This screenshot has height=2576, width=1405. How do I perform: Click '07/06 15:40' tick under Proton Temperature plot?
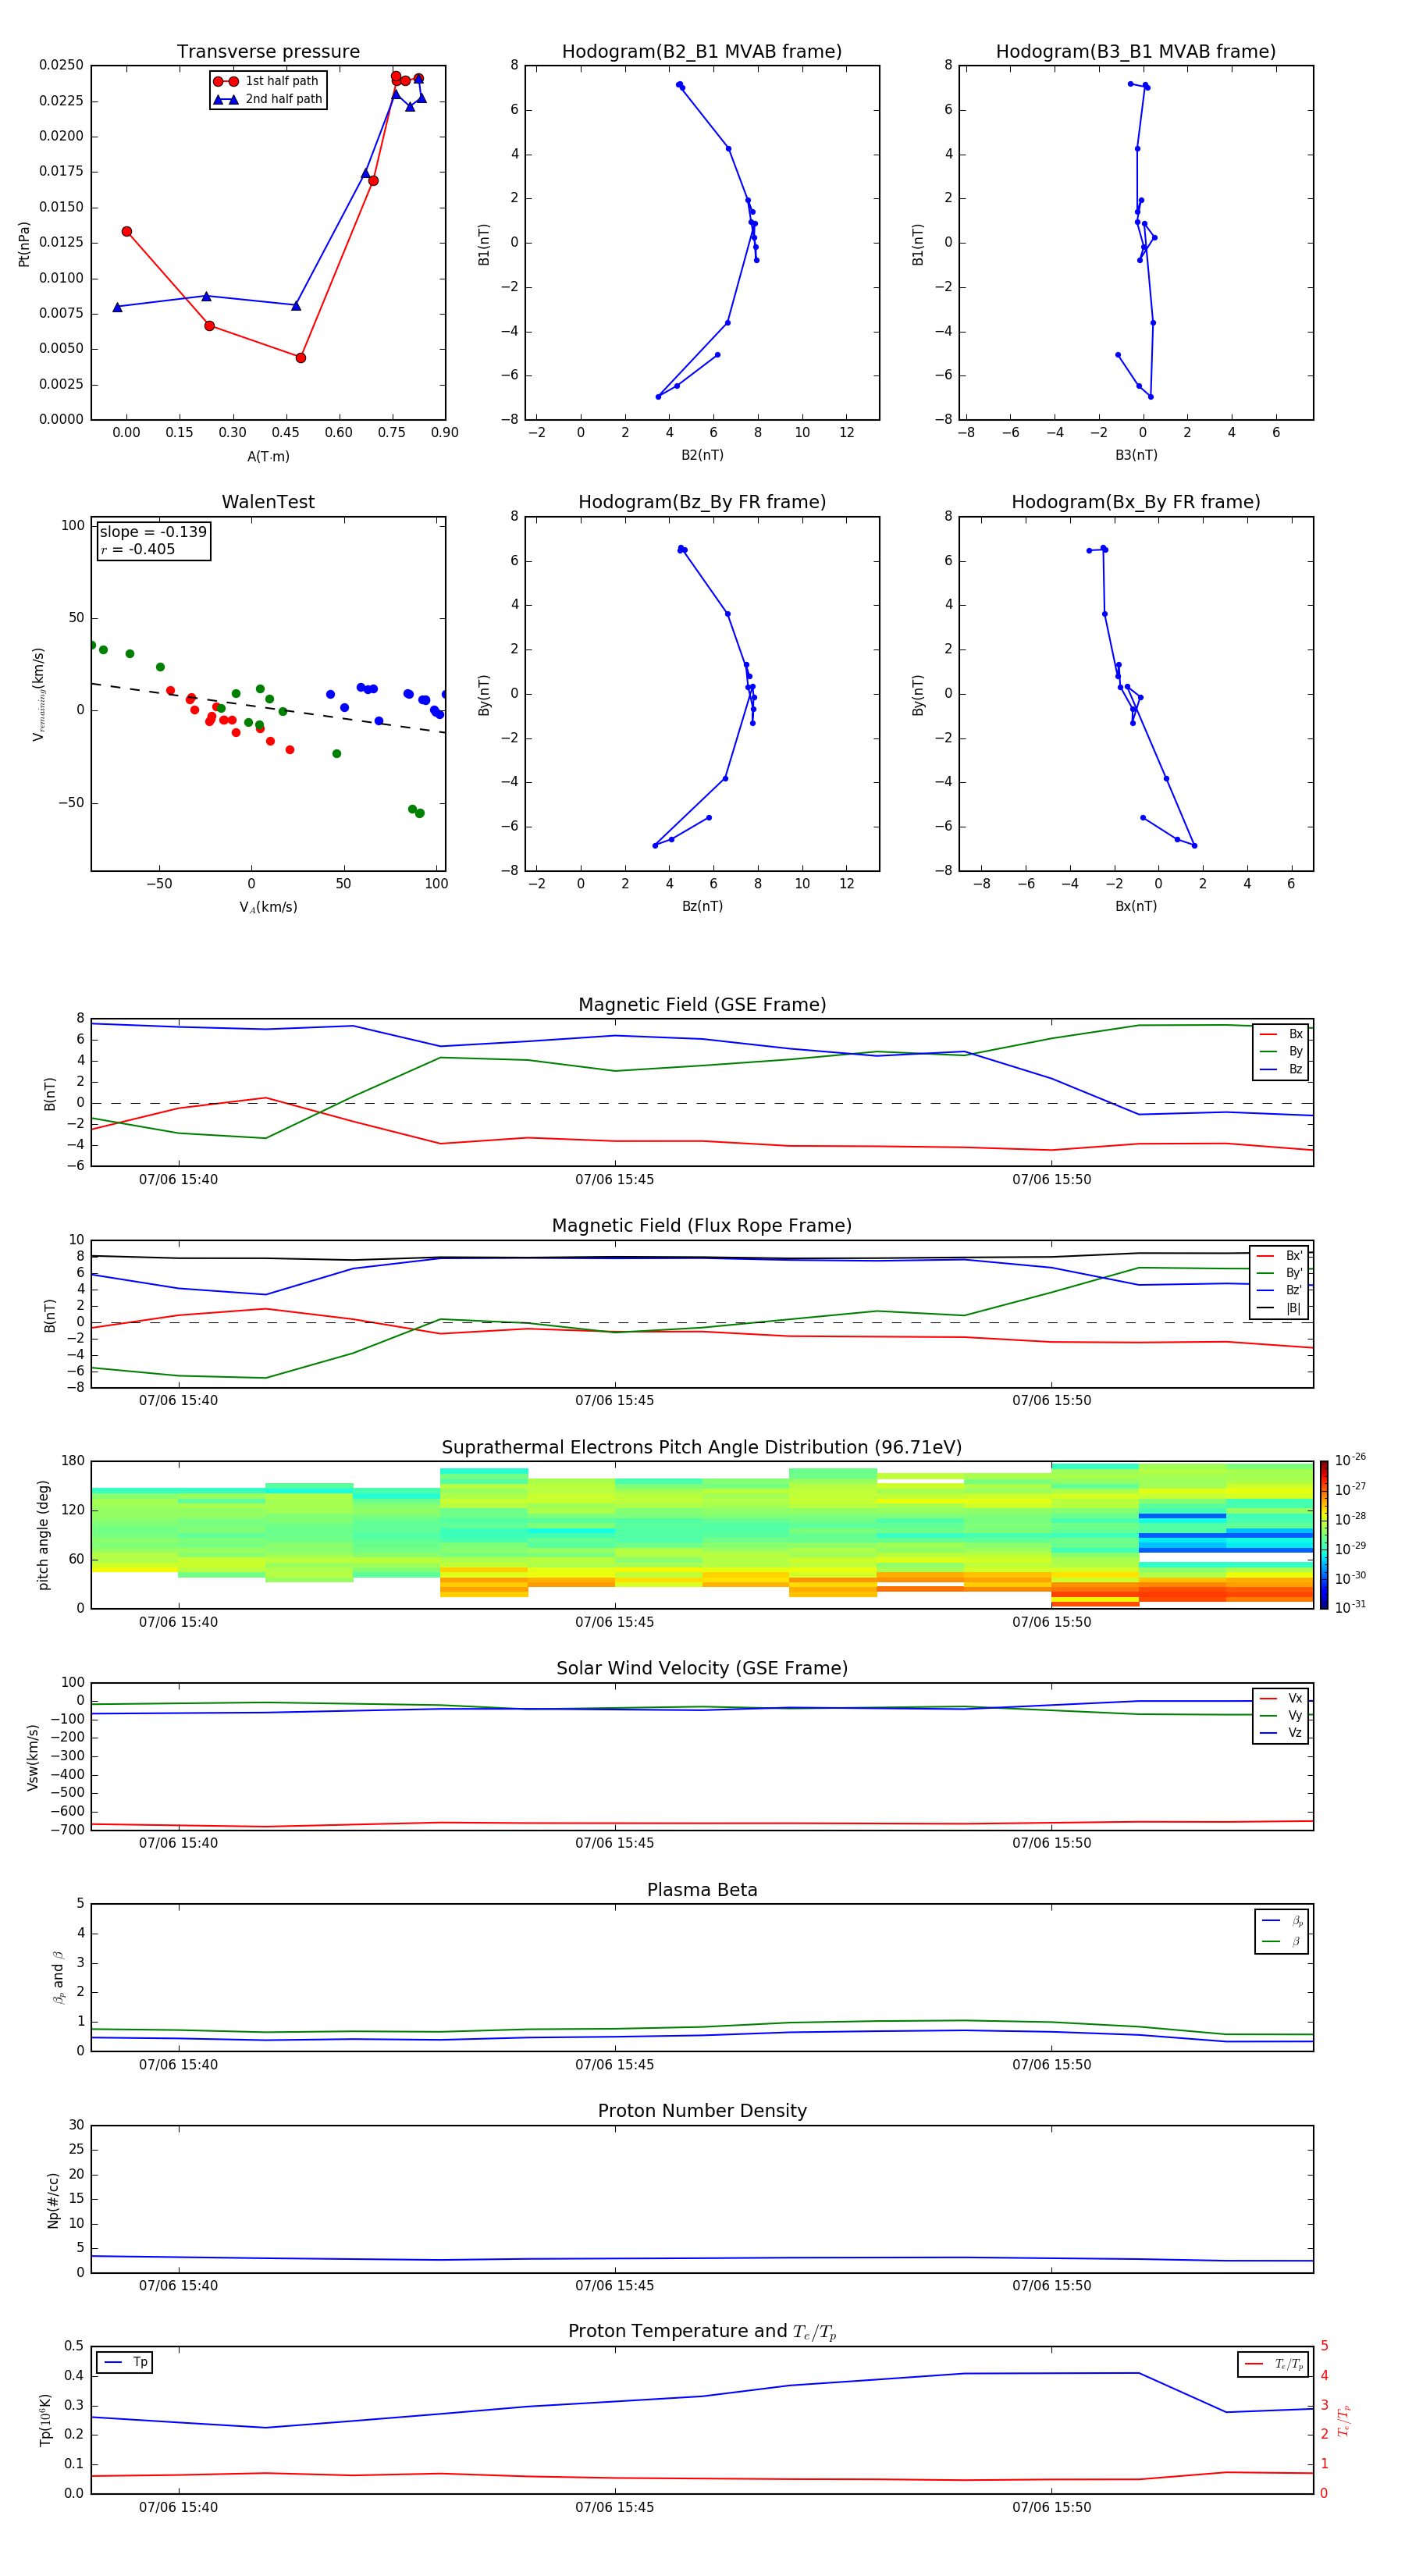click(x=178, y=2507)
